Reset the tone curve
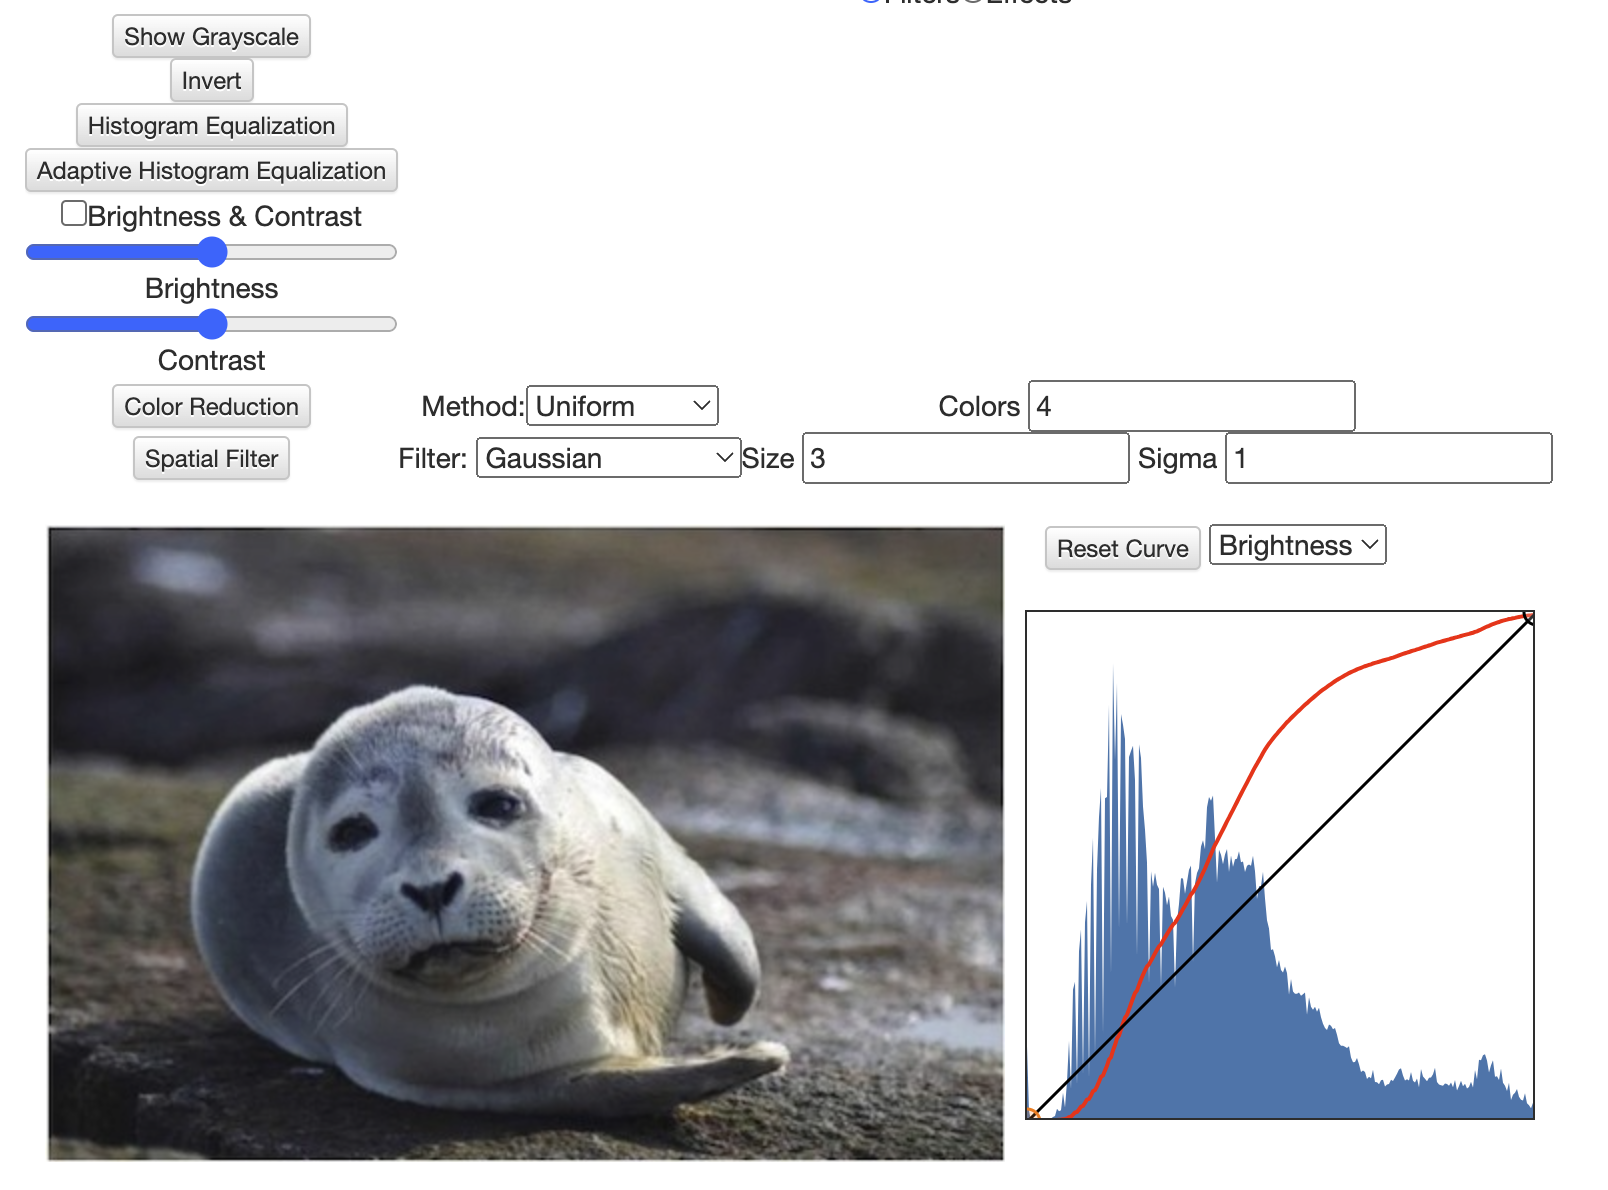Screen dimensions: 1608x1190 click(1122, 549)
